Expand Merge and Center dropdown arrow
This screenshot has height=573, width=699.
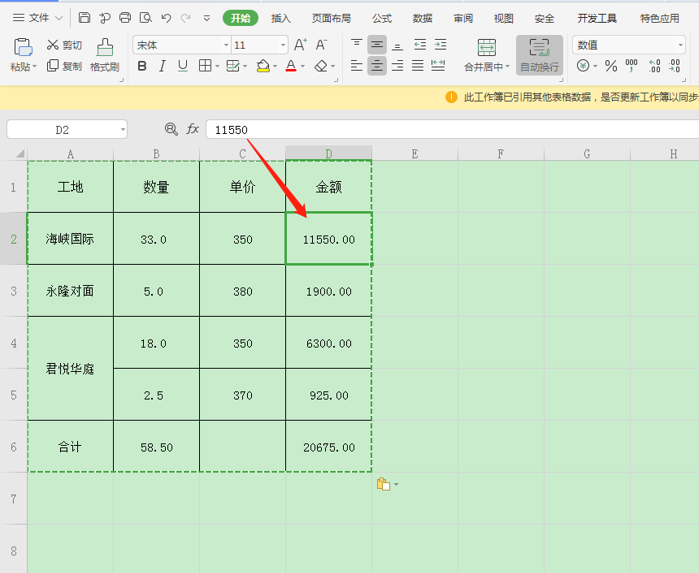(508, 66)
